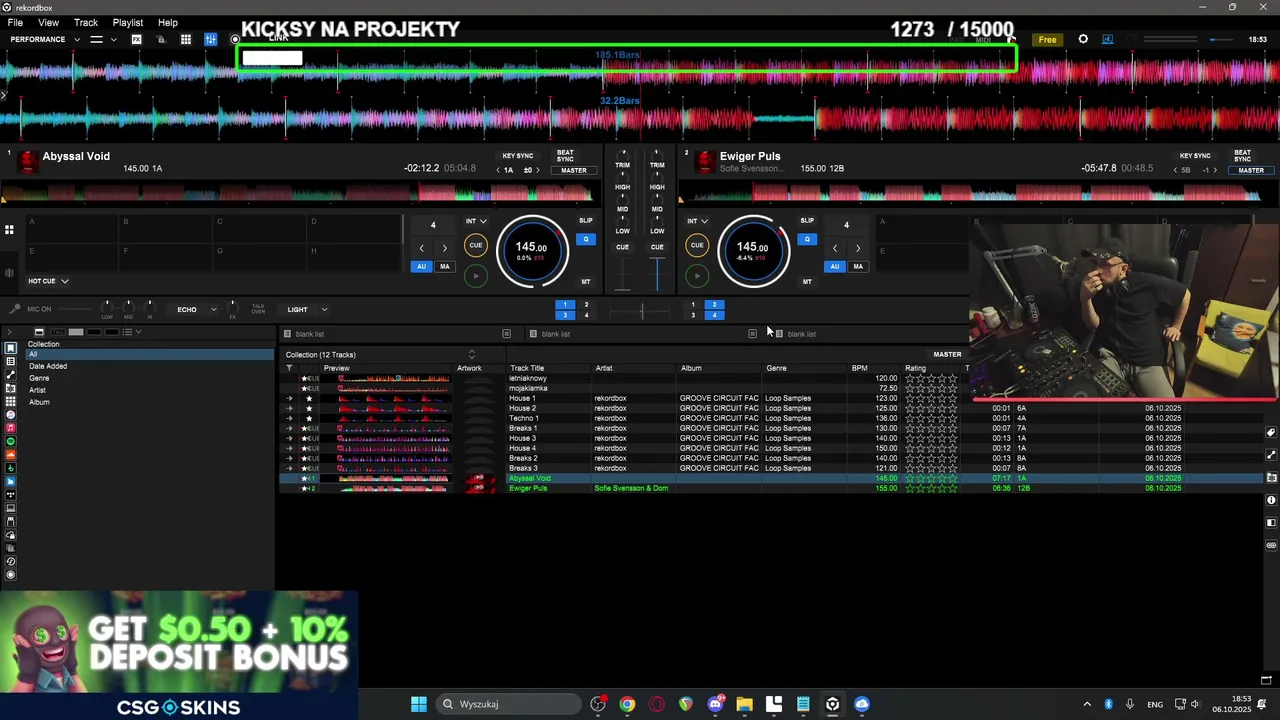
Task: Select the Collection icon in the left sidebar
Action: (x=11, y=348)
